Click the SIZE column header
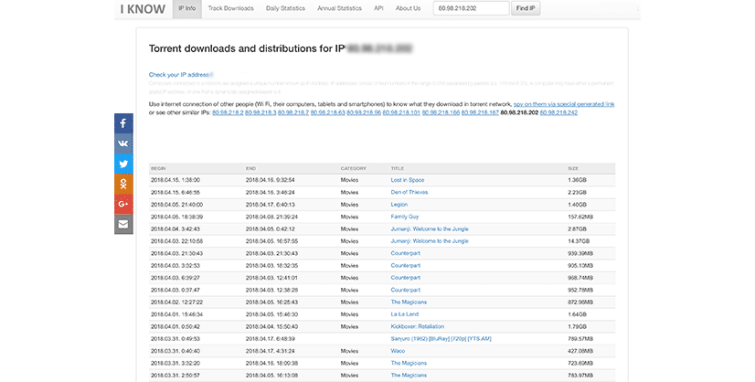The width and height of the screenshot is (755, 382). [x=573, y=169]
